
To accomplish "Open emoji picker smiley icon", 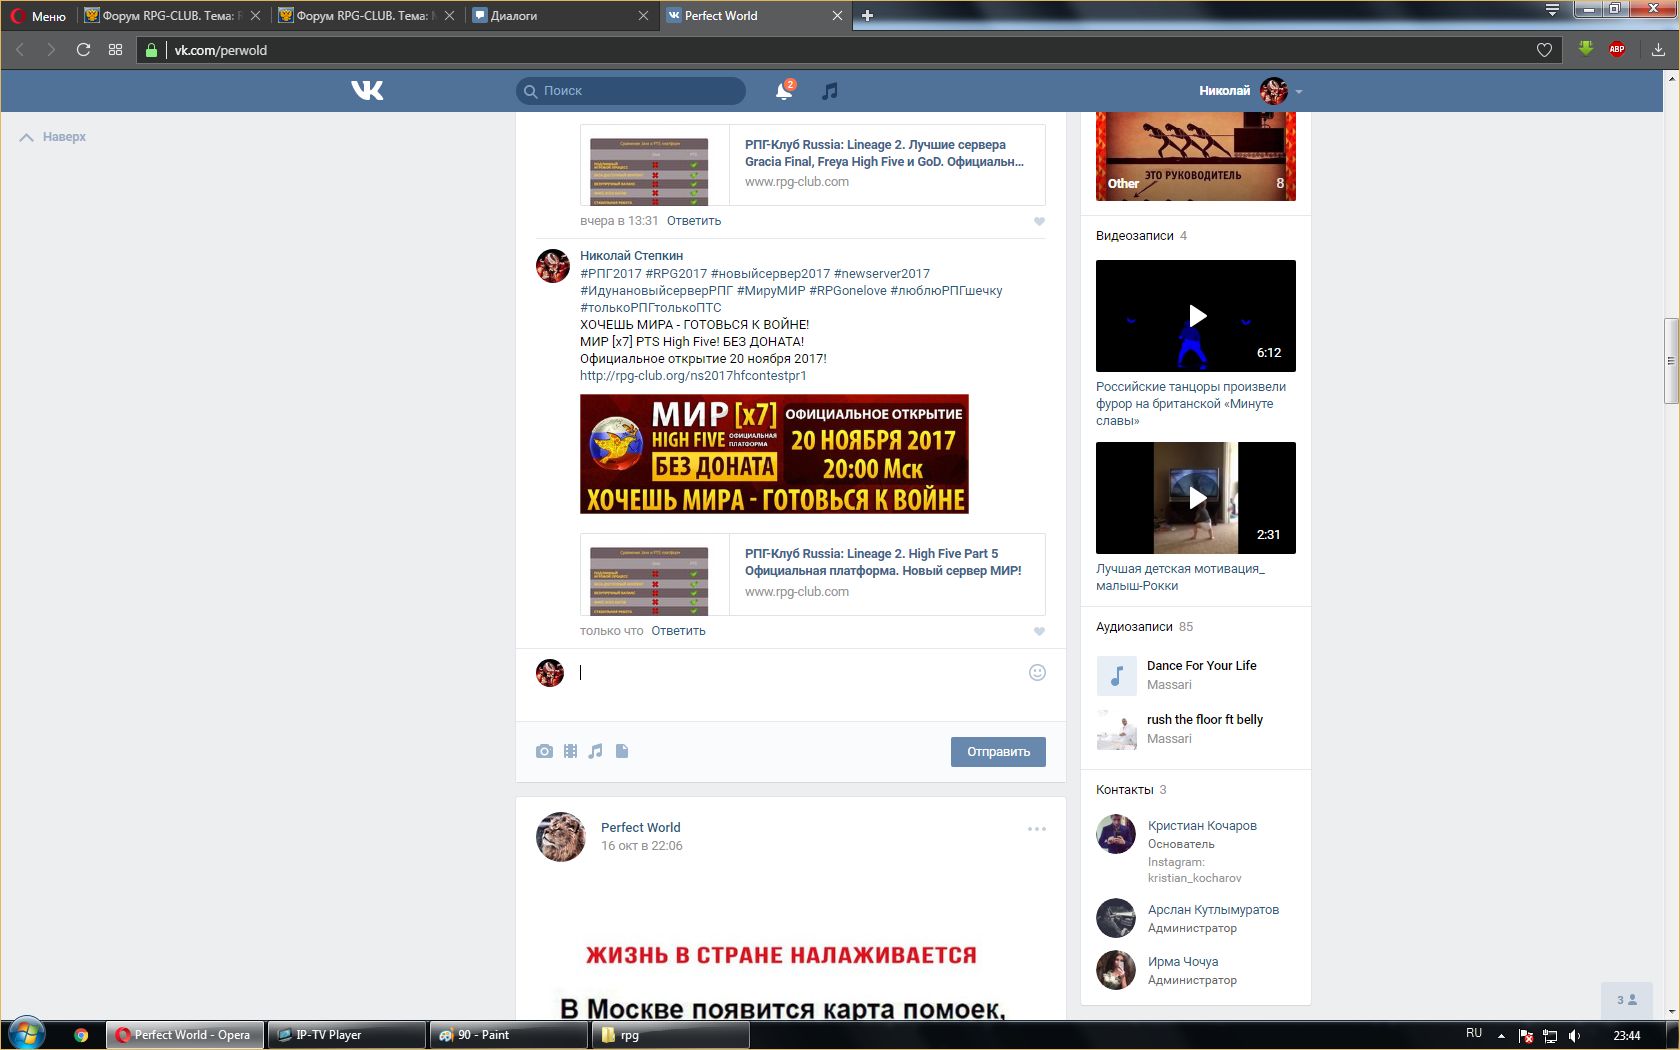I will (1037, 672).
